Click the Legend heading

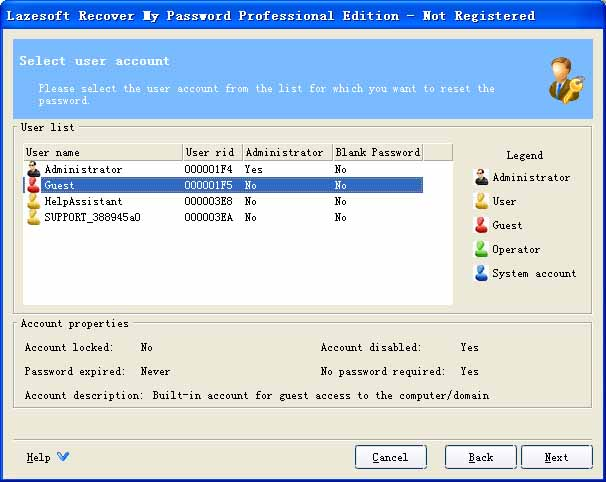click(x=524, y=155)
